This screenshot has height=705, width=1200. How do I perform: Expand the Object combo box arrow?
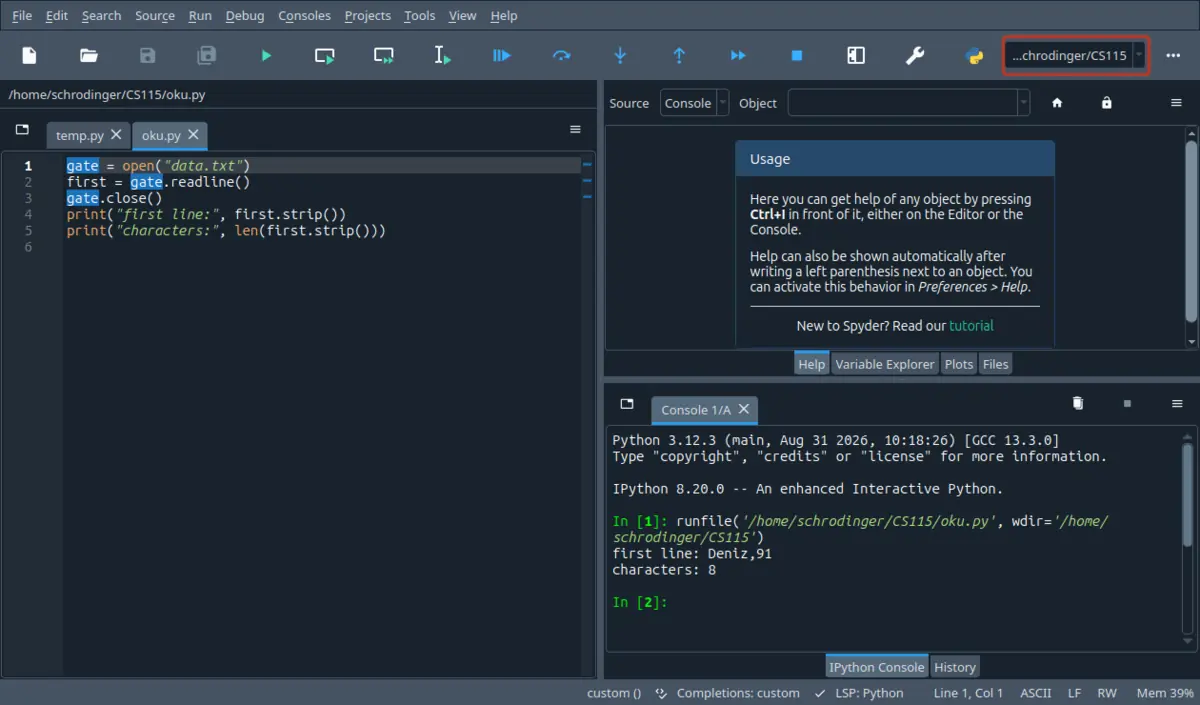point(1023,103)
